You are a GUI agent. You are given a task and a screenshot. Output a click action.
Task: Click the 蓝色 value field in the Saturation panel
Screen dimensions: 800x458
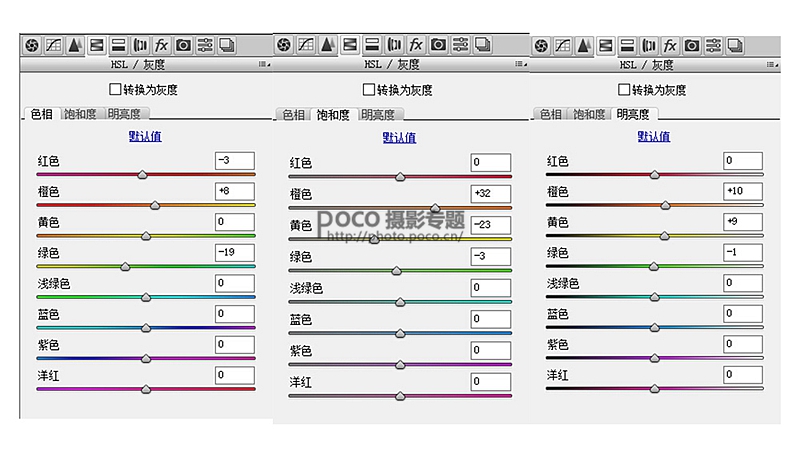(x=491, y=319)
